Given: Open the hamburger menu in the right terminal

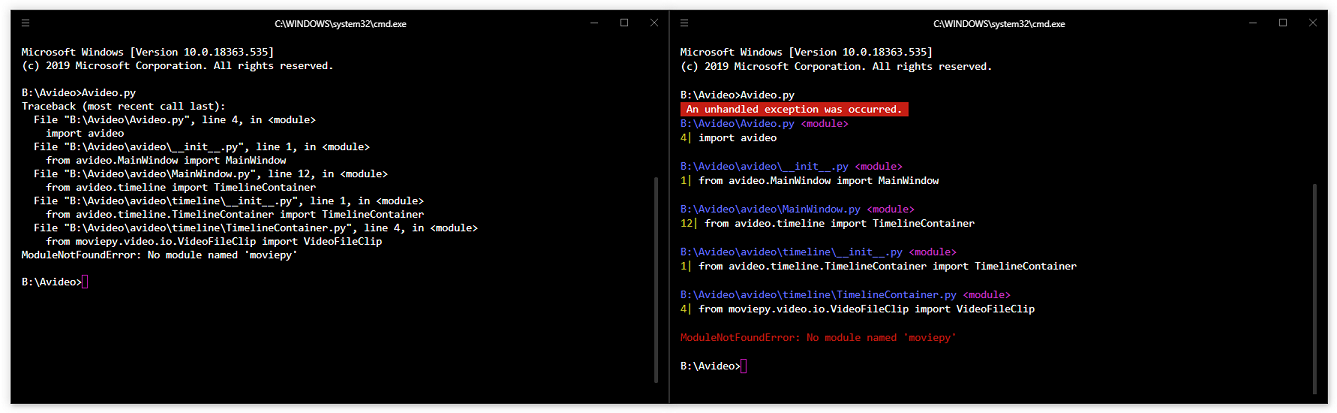Looking at the screenshot, I should pyautogui.click(x=684, y=22).
